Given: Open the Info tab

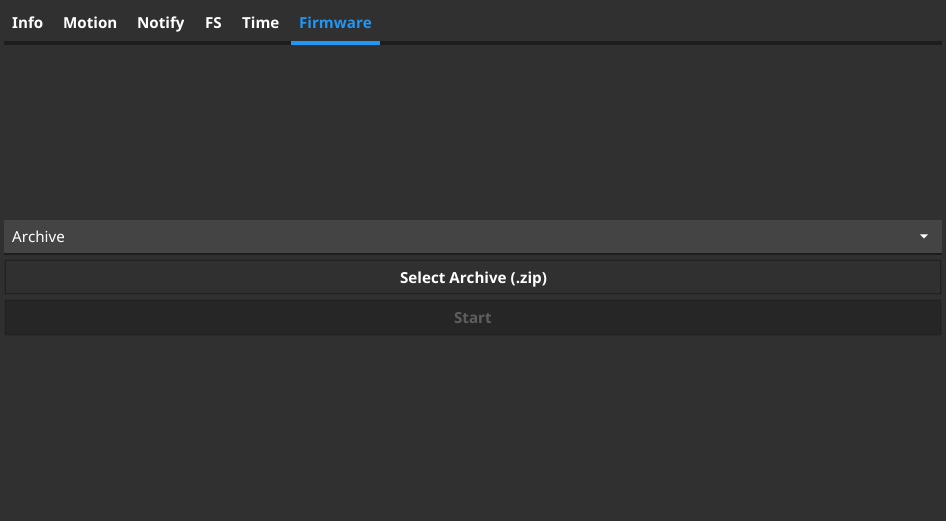Looking at the screenshot, I should pos(27,22).
